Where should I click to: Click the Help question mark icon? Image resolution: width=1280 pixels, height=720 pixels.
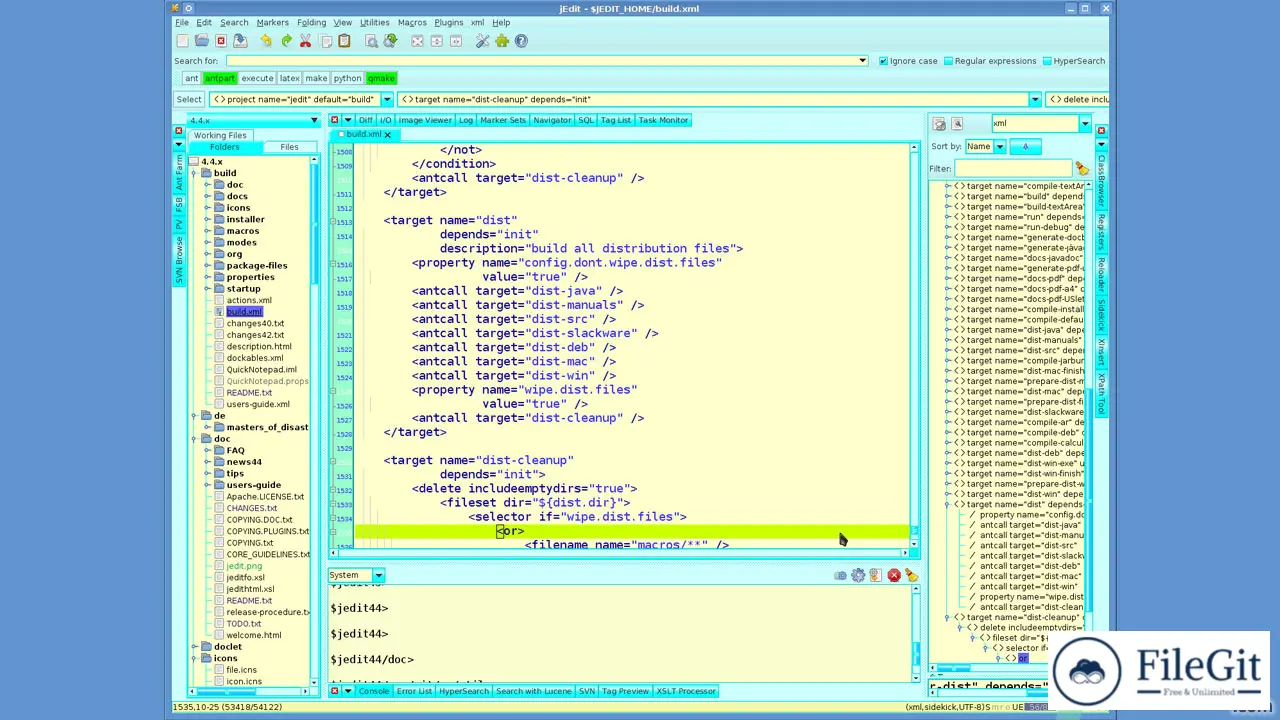click(521, 41)
